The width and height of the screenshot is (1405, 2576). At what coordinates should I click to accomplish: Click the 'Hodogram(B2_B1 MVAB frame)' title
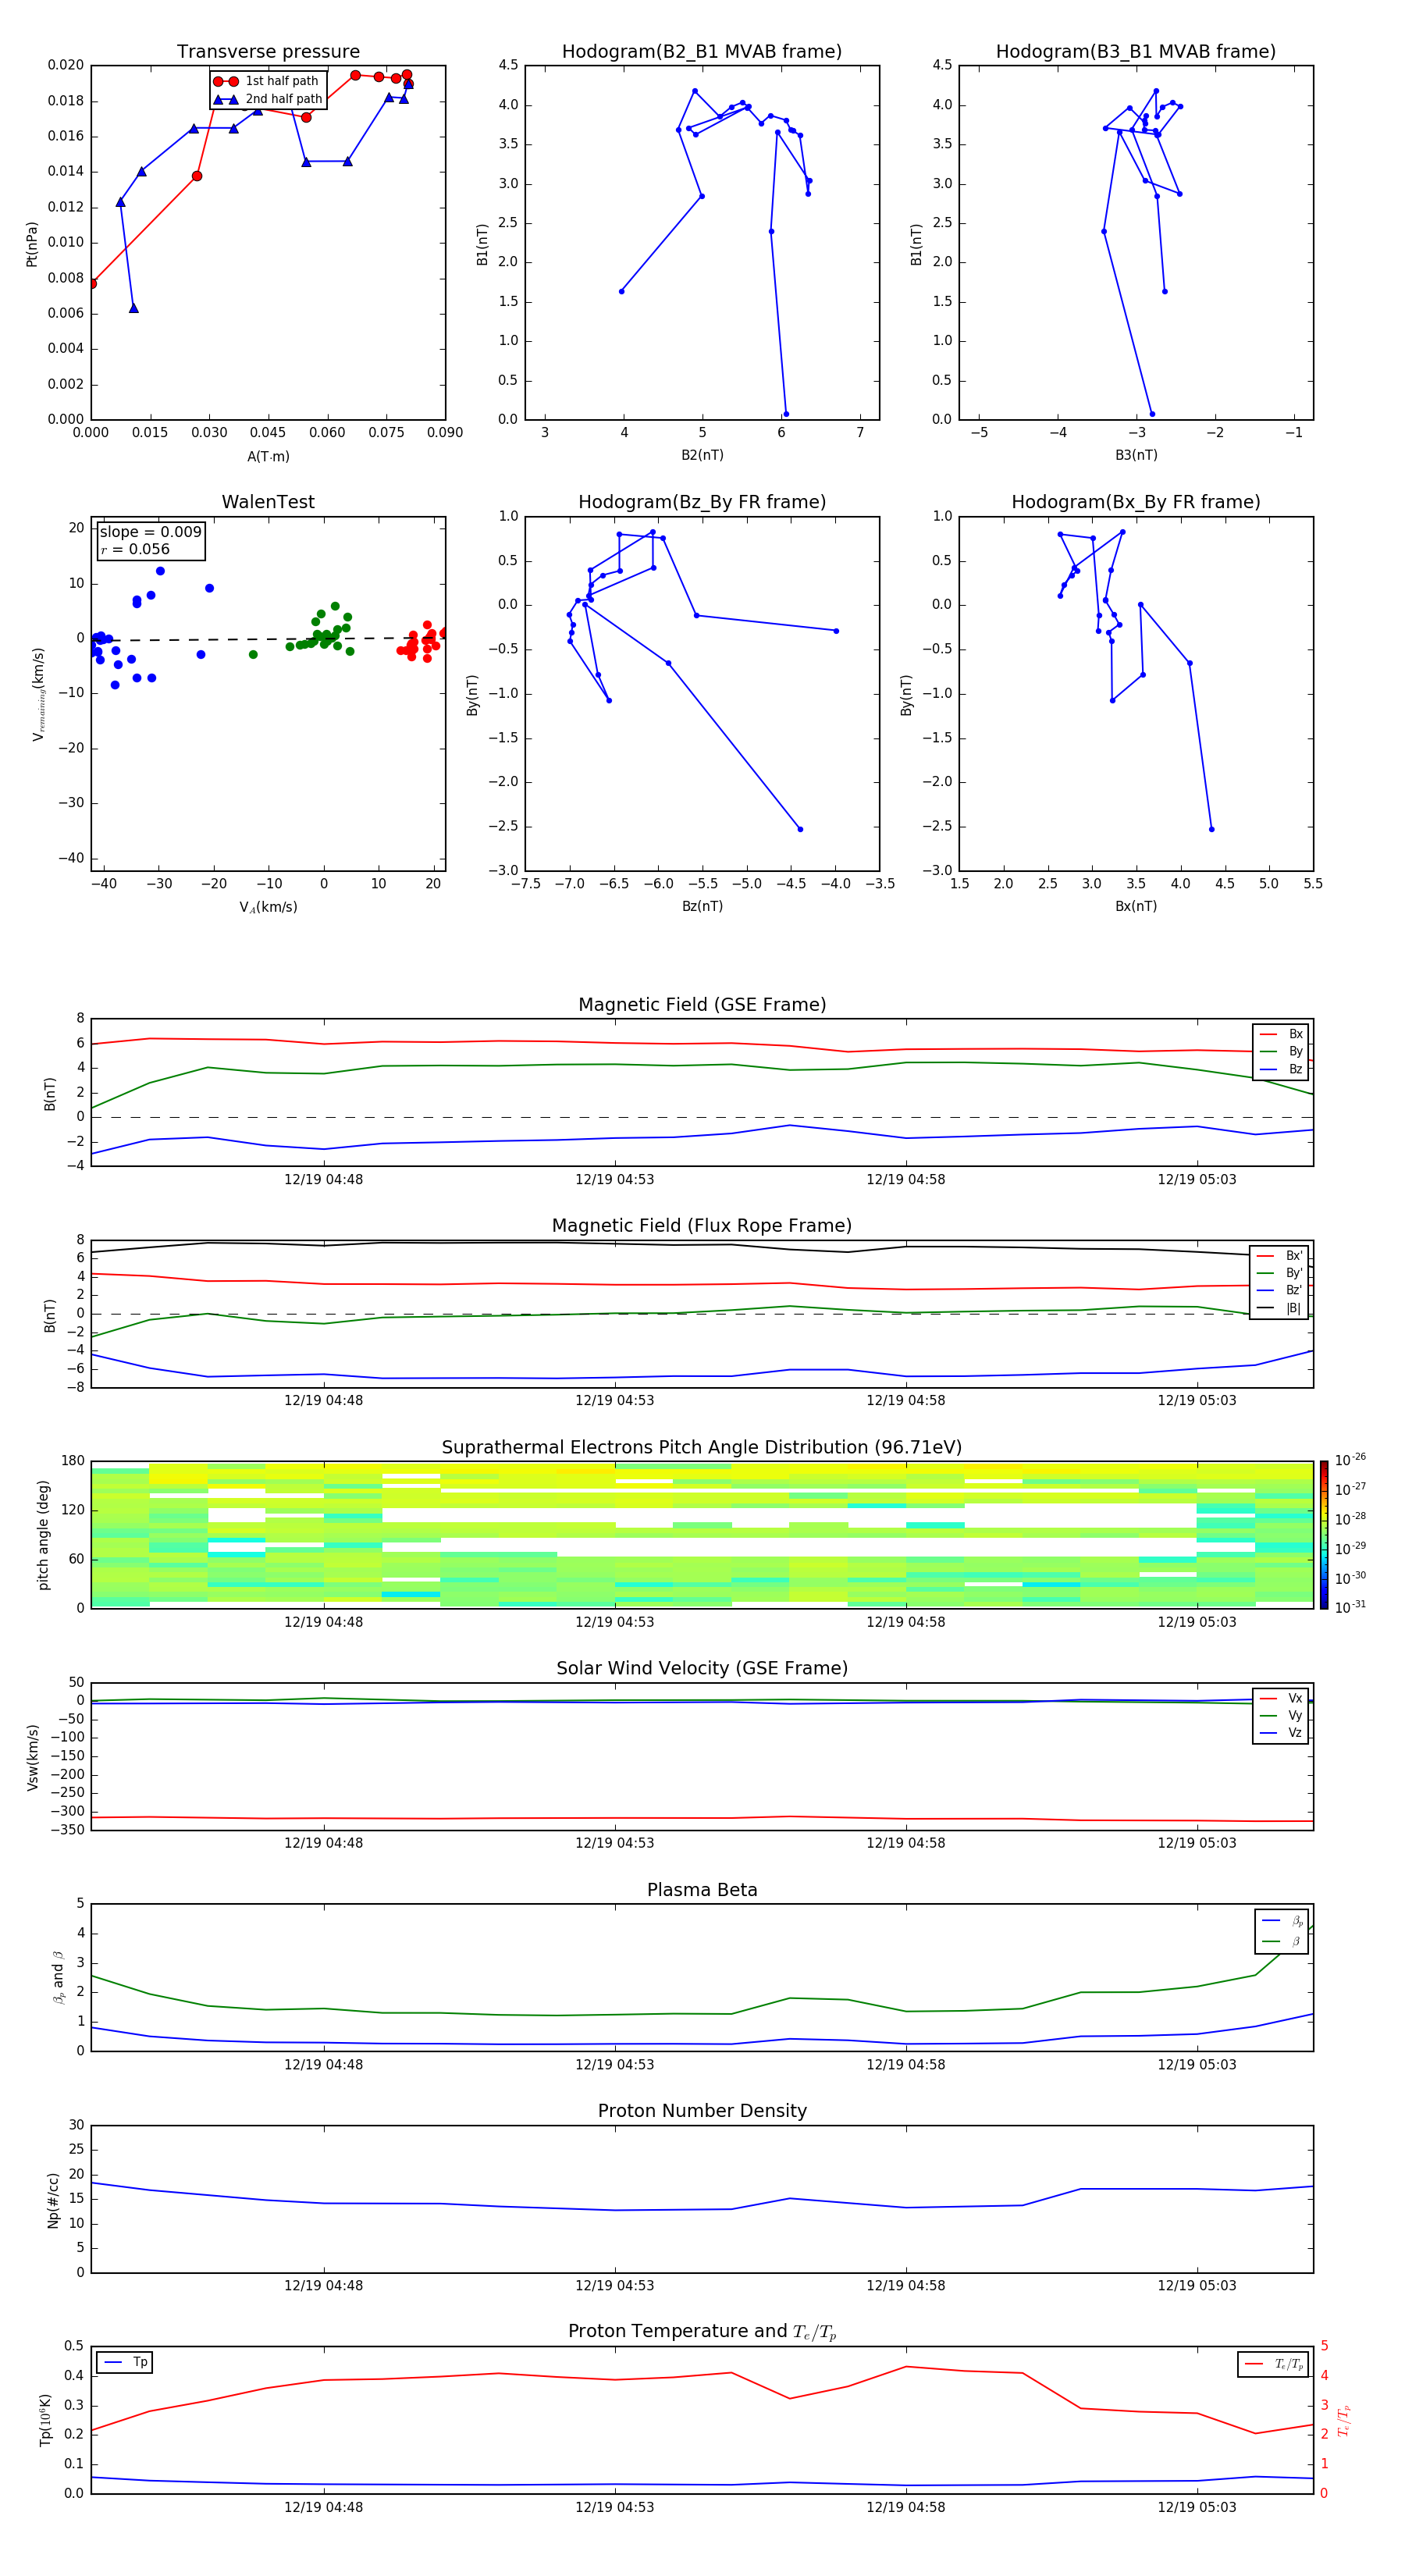click(702, 52)
